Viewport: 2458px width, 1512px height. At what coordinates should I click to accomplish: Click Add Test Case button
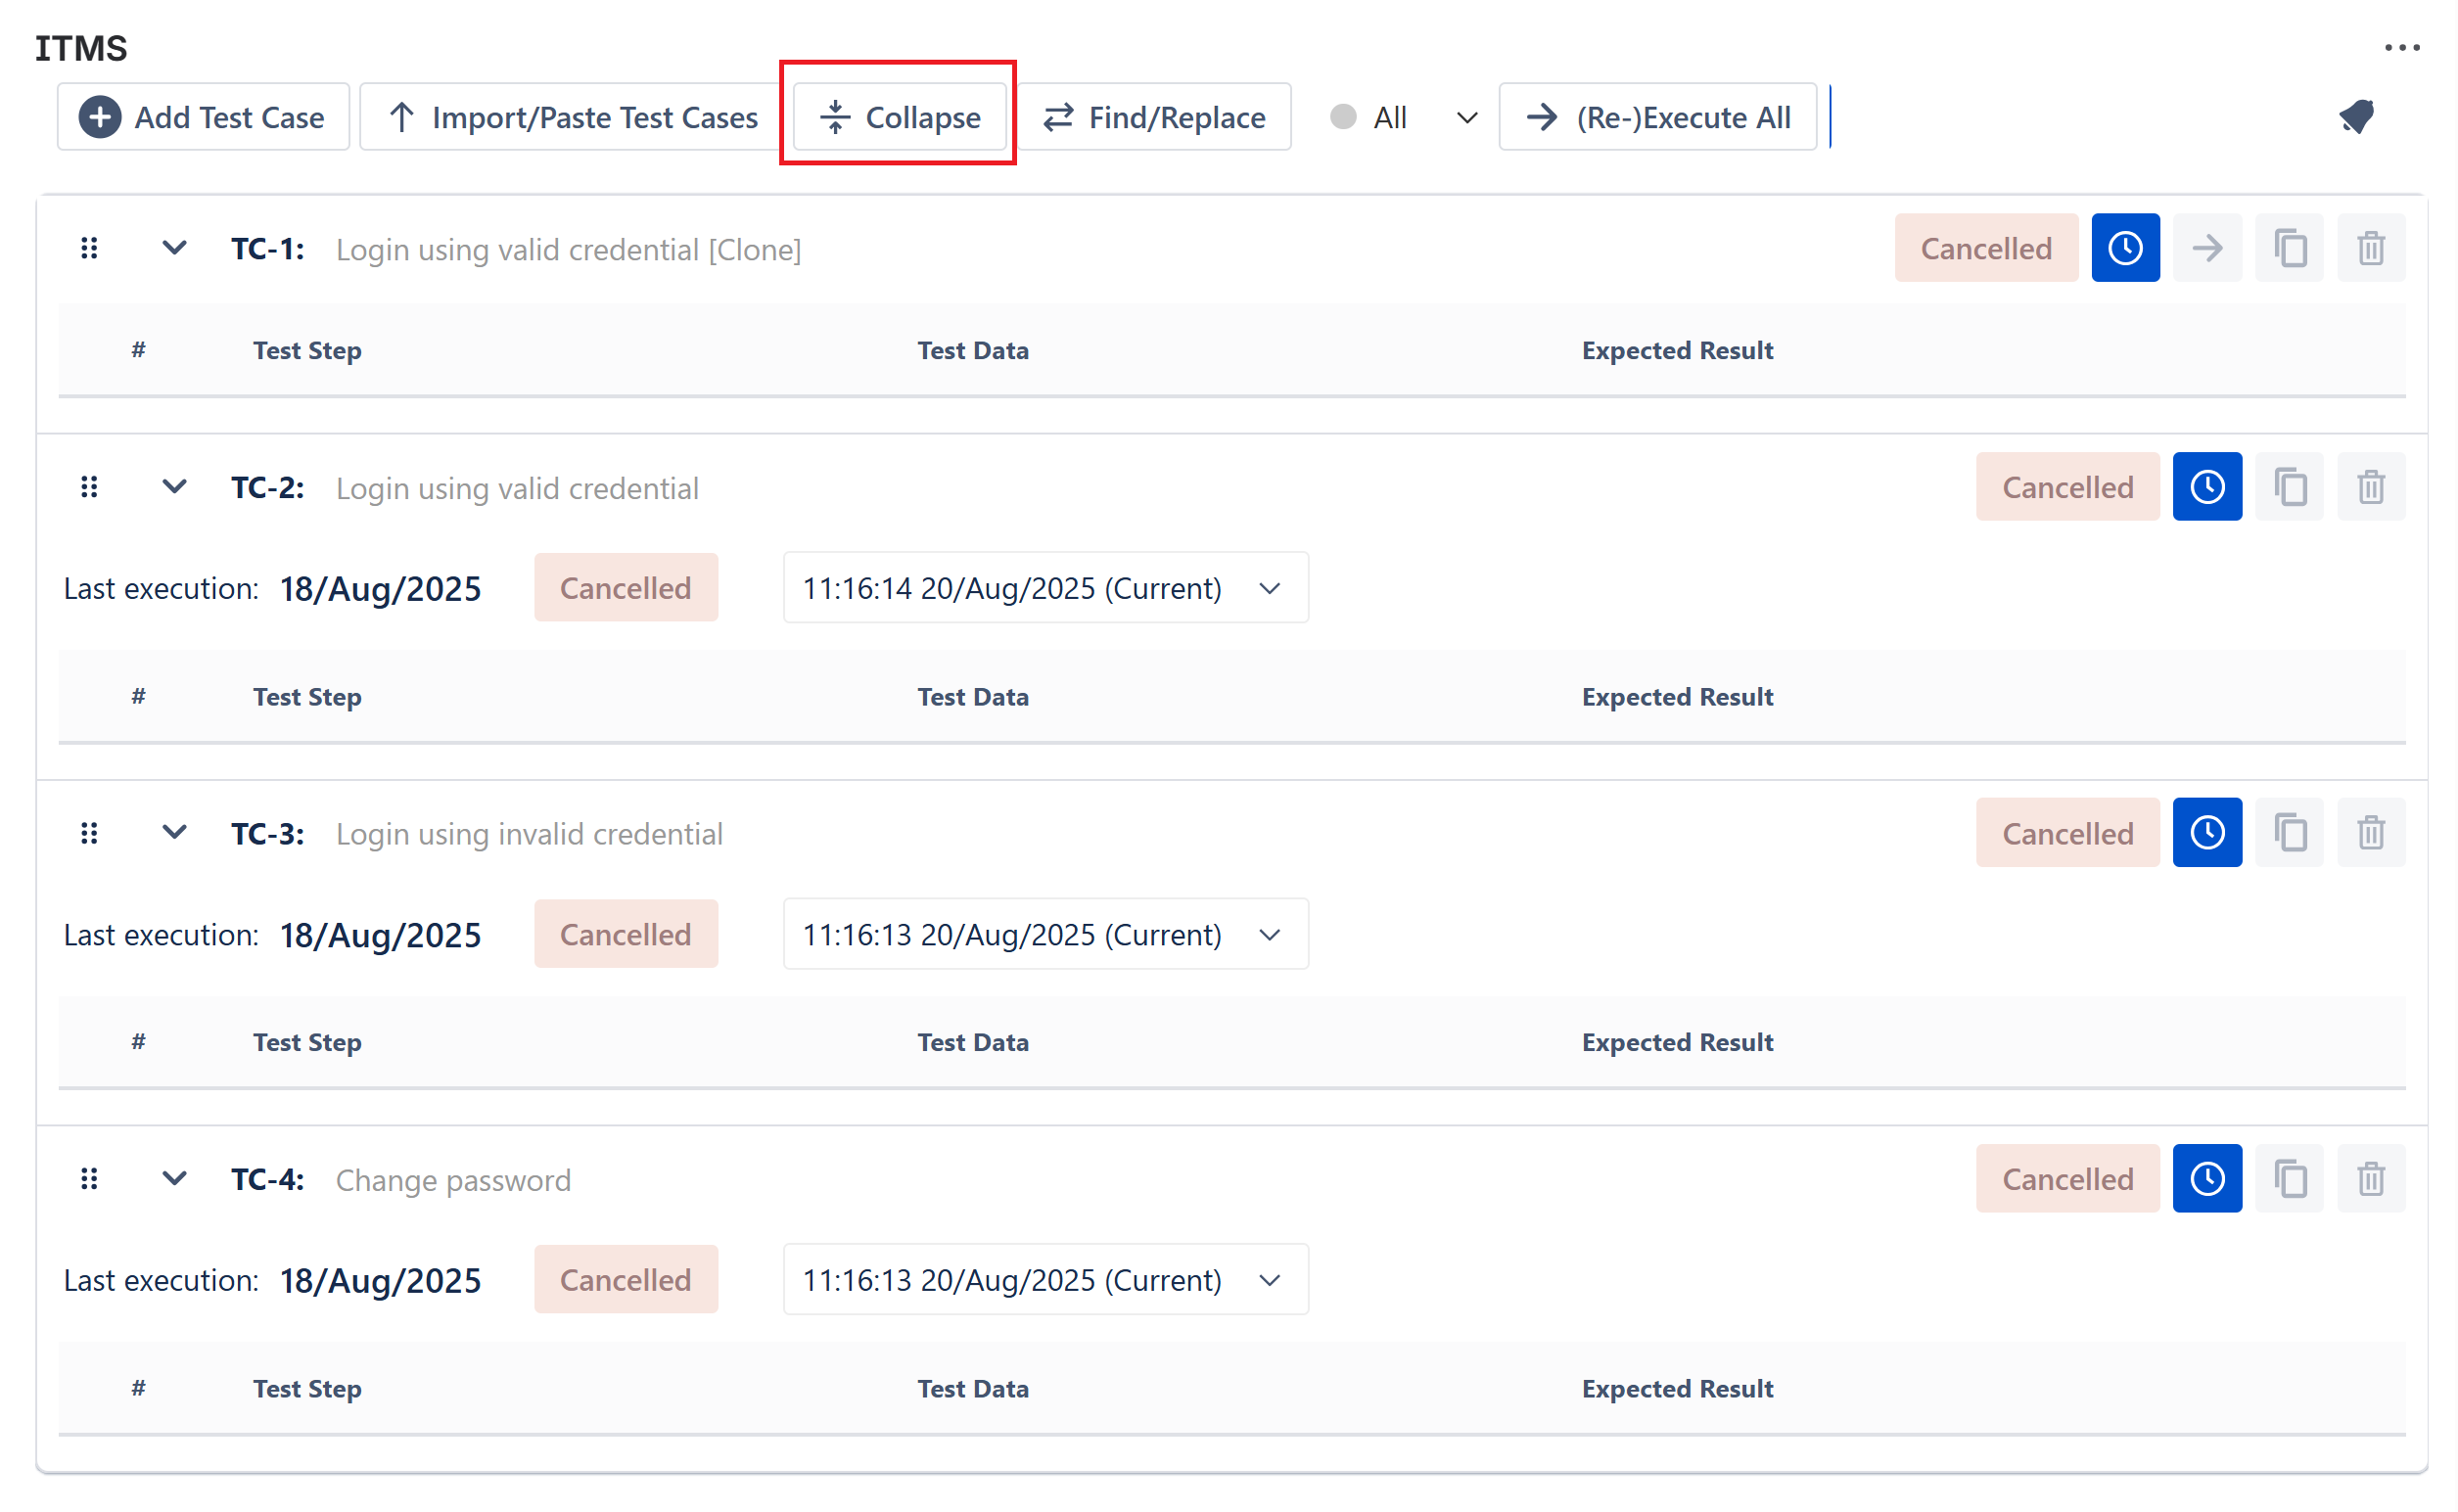[203, 117]
